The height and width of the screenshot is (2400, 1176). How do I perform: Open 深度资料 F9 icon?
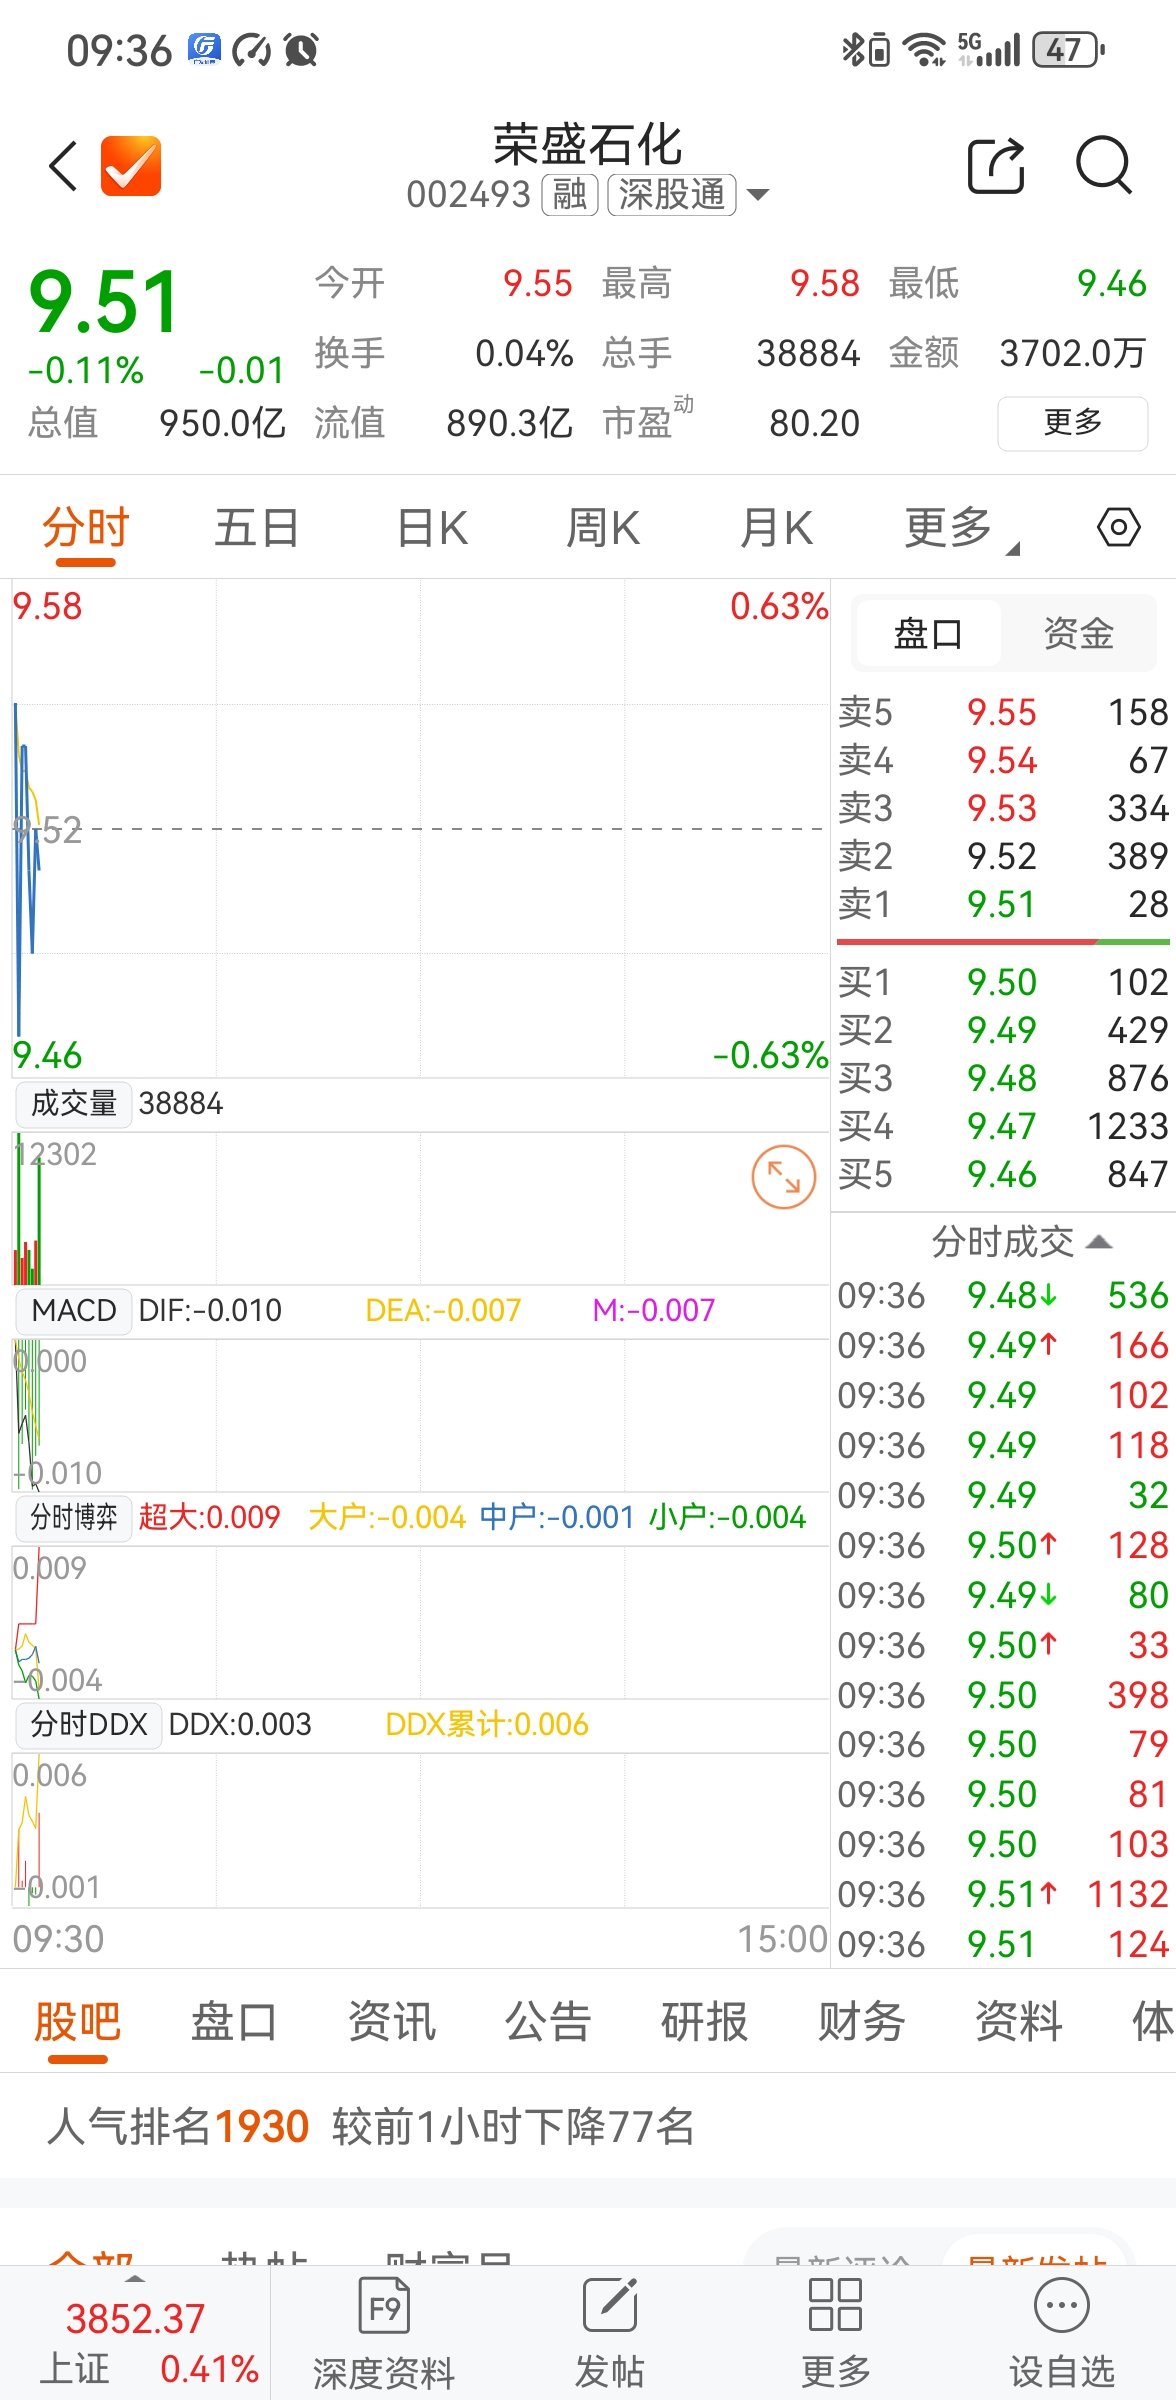pos(384,2334)
